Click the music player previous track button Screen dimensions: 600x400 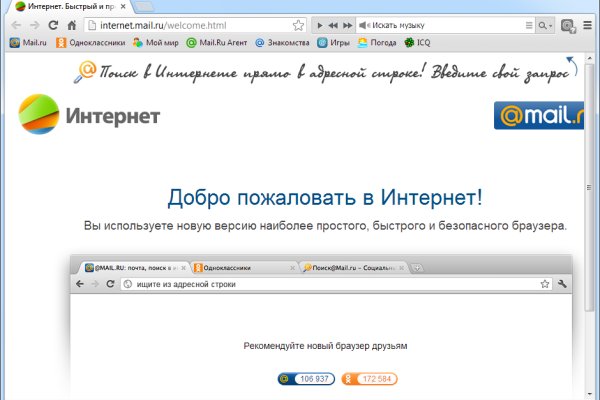coord(333,25)
